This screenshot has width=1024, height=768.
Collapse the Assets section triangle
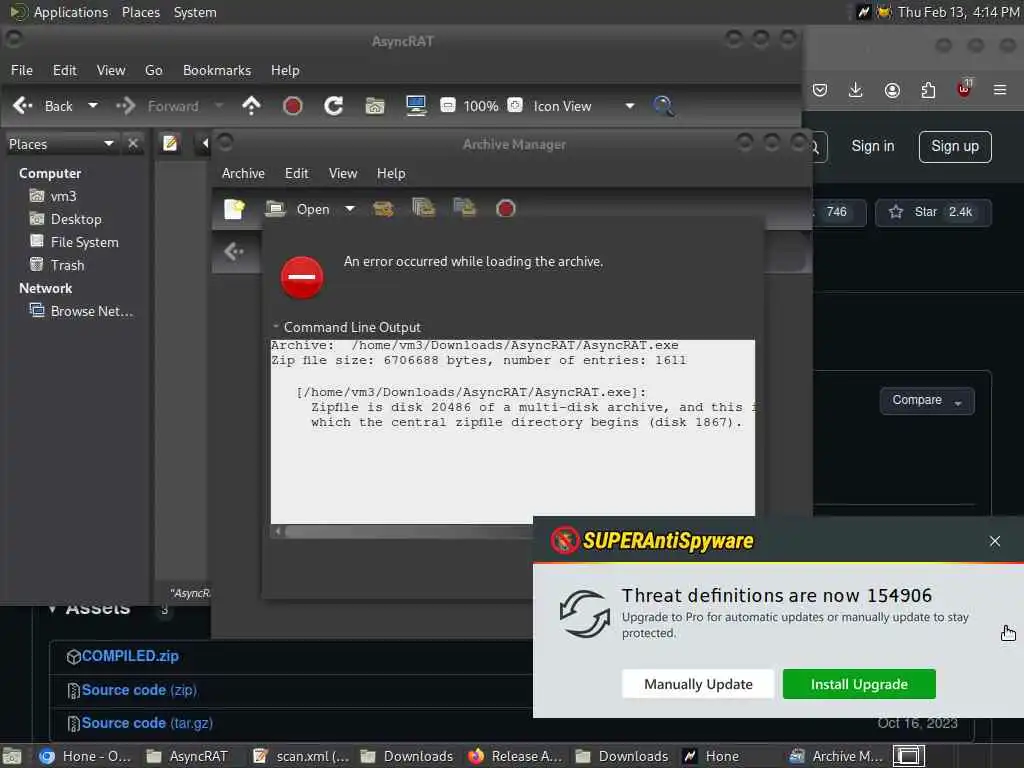click(52, 609)
